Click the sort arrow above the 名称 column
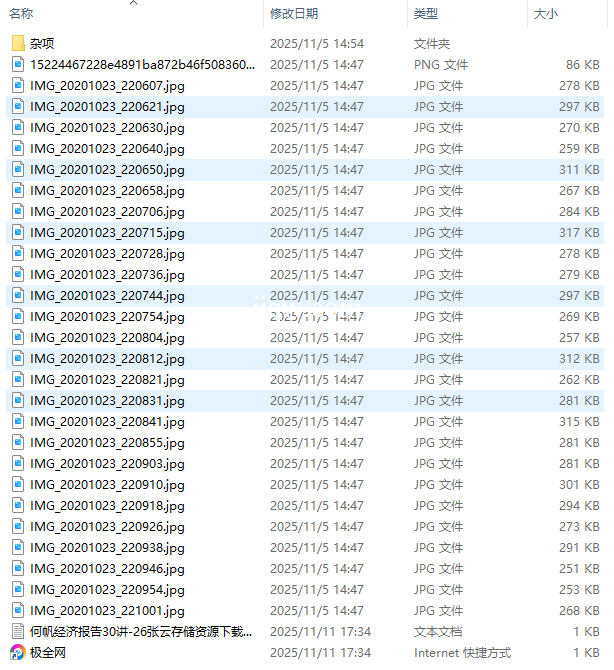This screenshot has height=670, width=614. coord(133,3)
